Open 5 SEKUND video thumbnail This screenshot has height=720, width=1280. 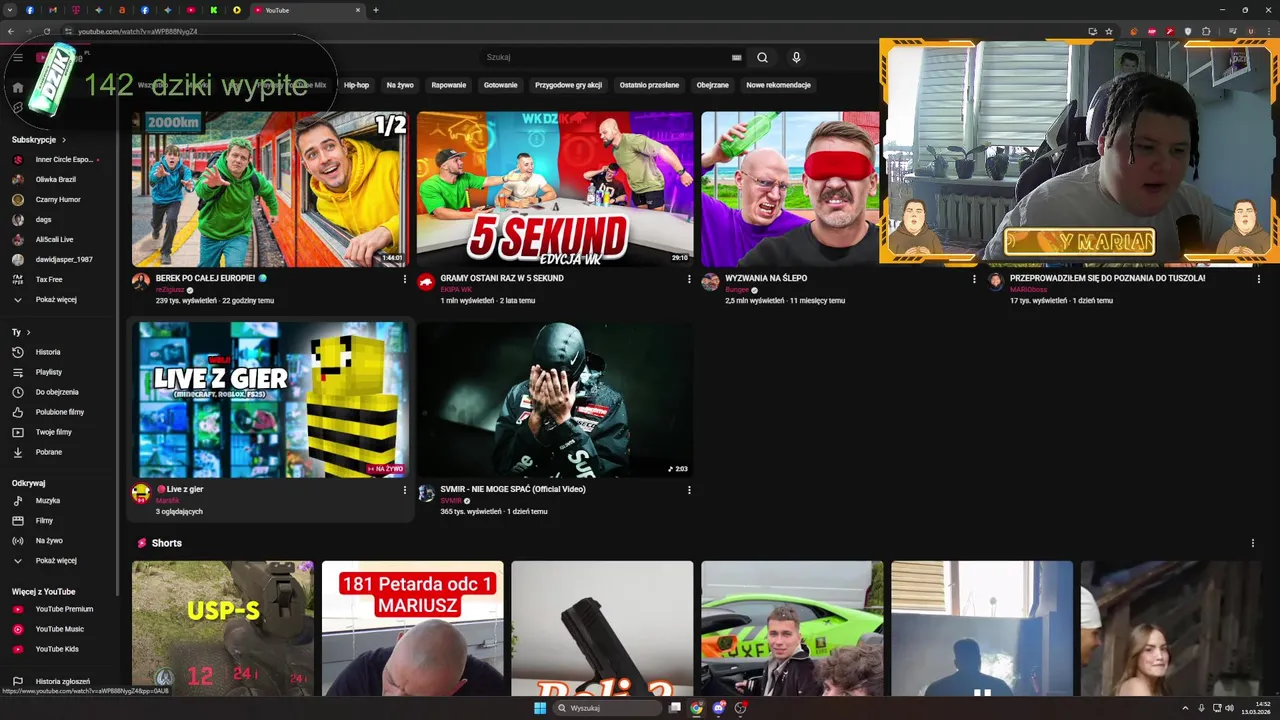[555, 189]
